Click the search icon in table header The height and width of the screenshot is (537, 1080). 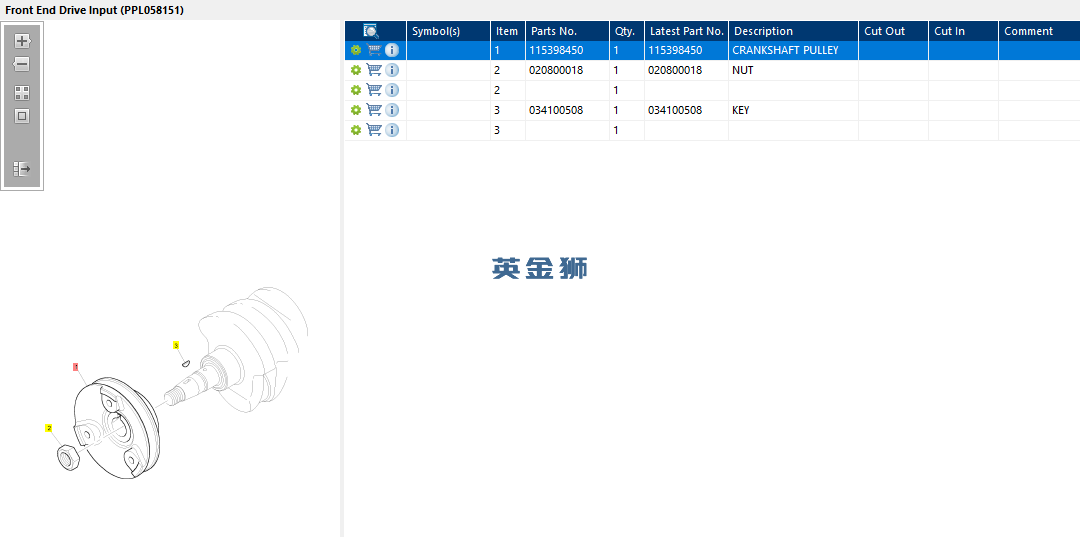[x=371, y=31]
